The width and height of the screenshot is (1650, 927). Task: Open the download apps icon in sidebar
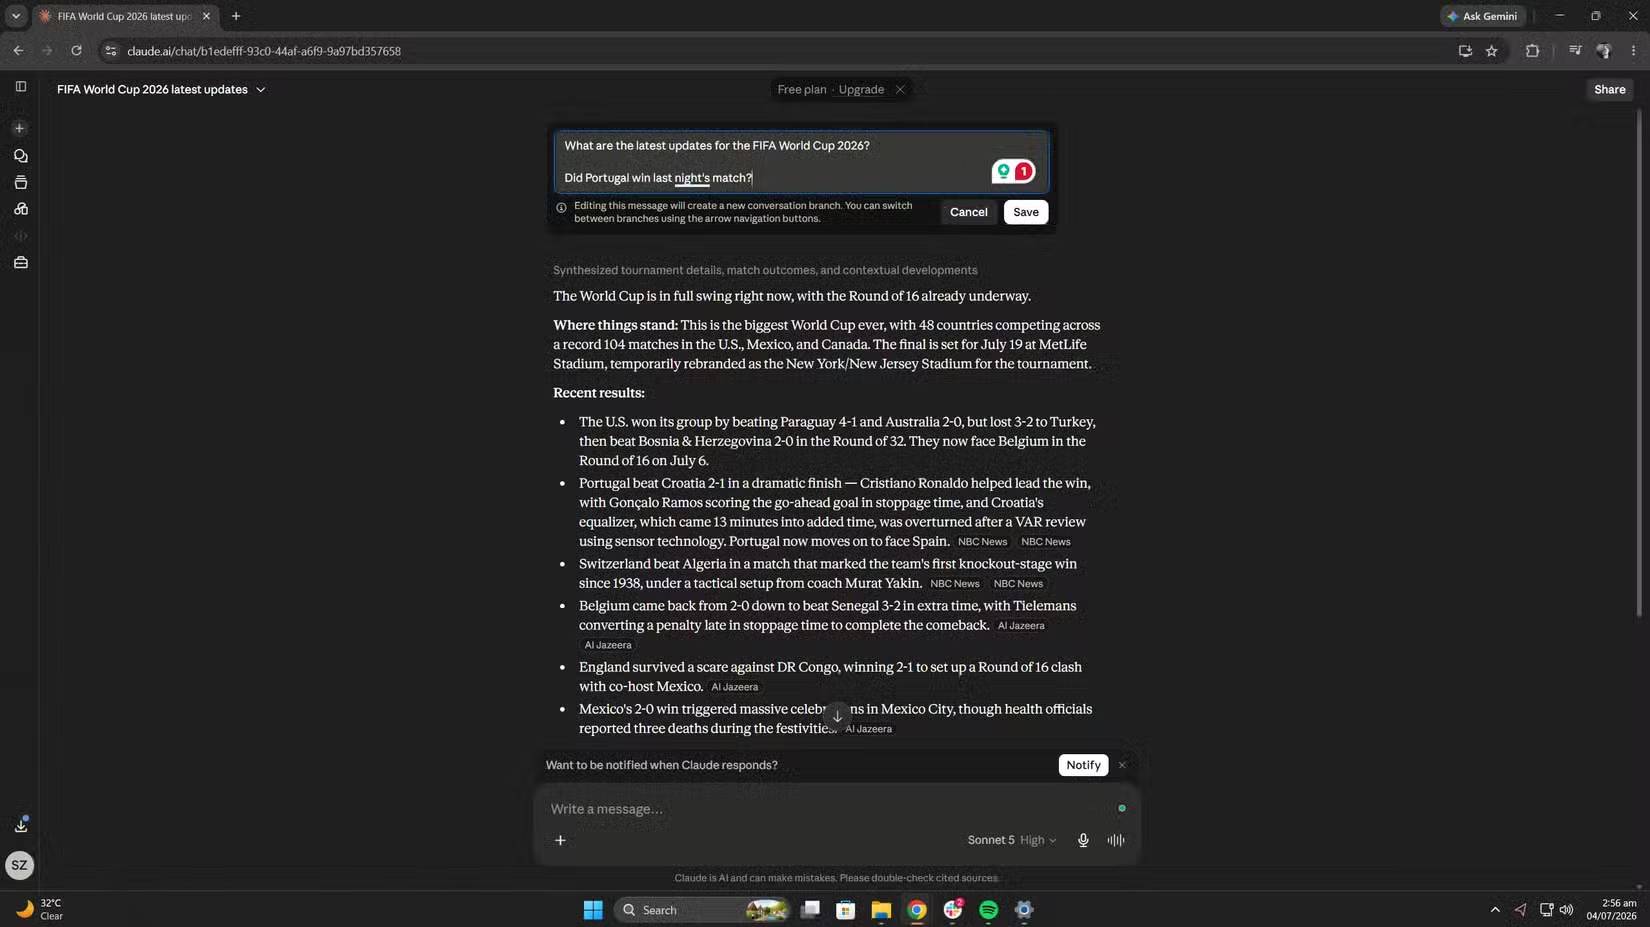tap(20, 826)
